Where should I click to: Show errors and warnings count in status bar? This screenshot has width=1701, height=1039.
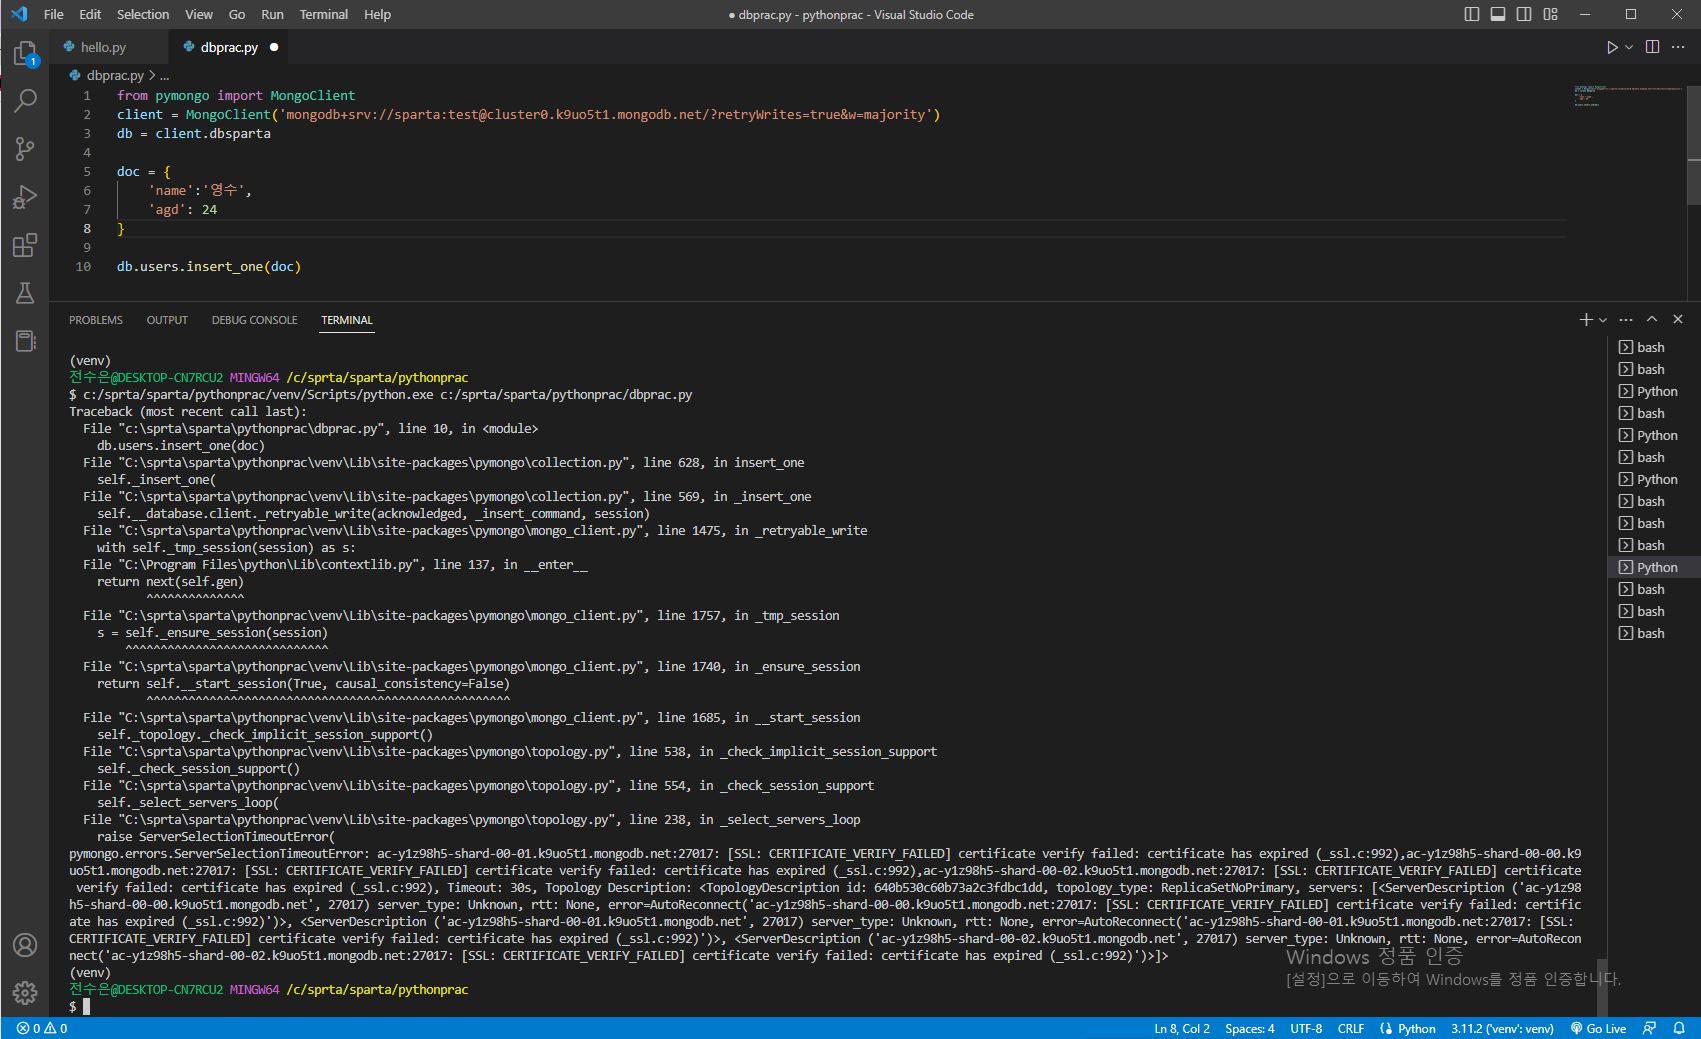click(x=42, y=1028)
